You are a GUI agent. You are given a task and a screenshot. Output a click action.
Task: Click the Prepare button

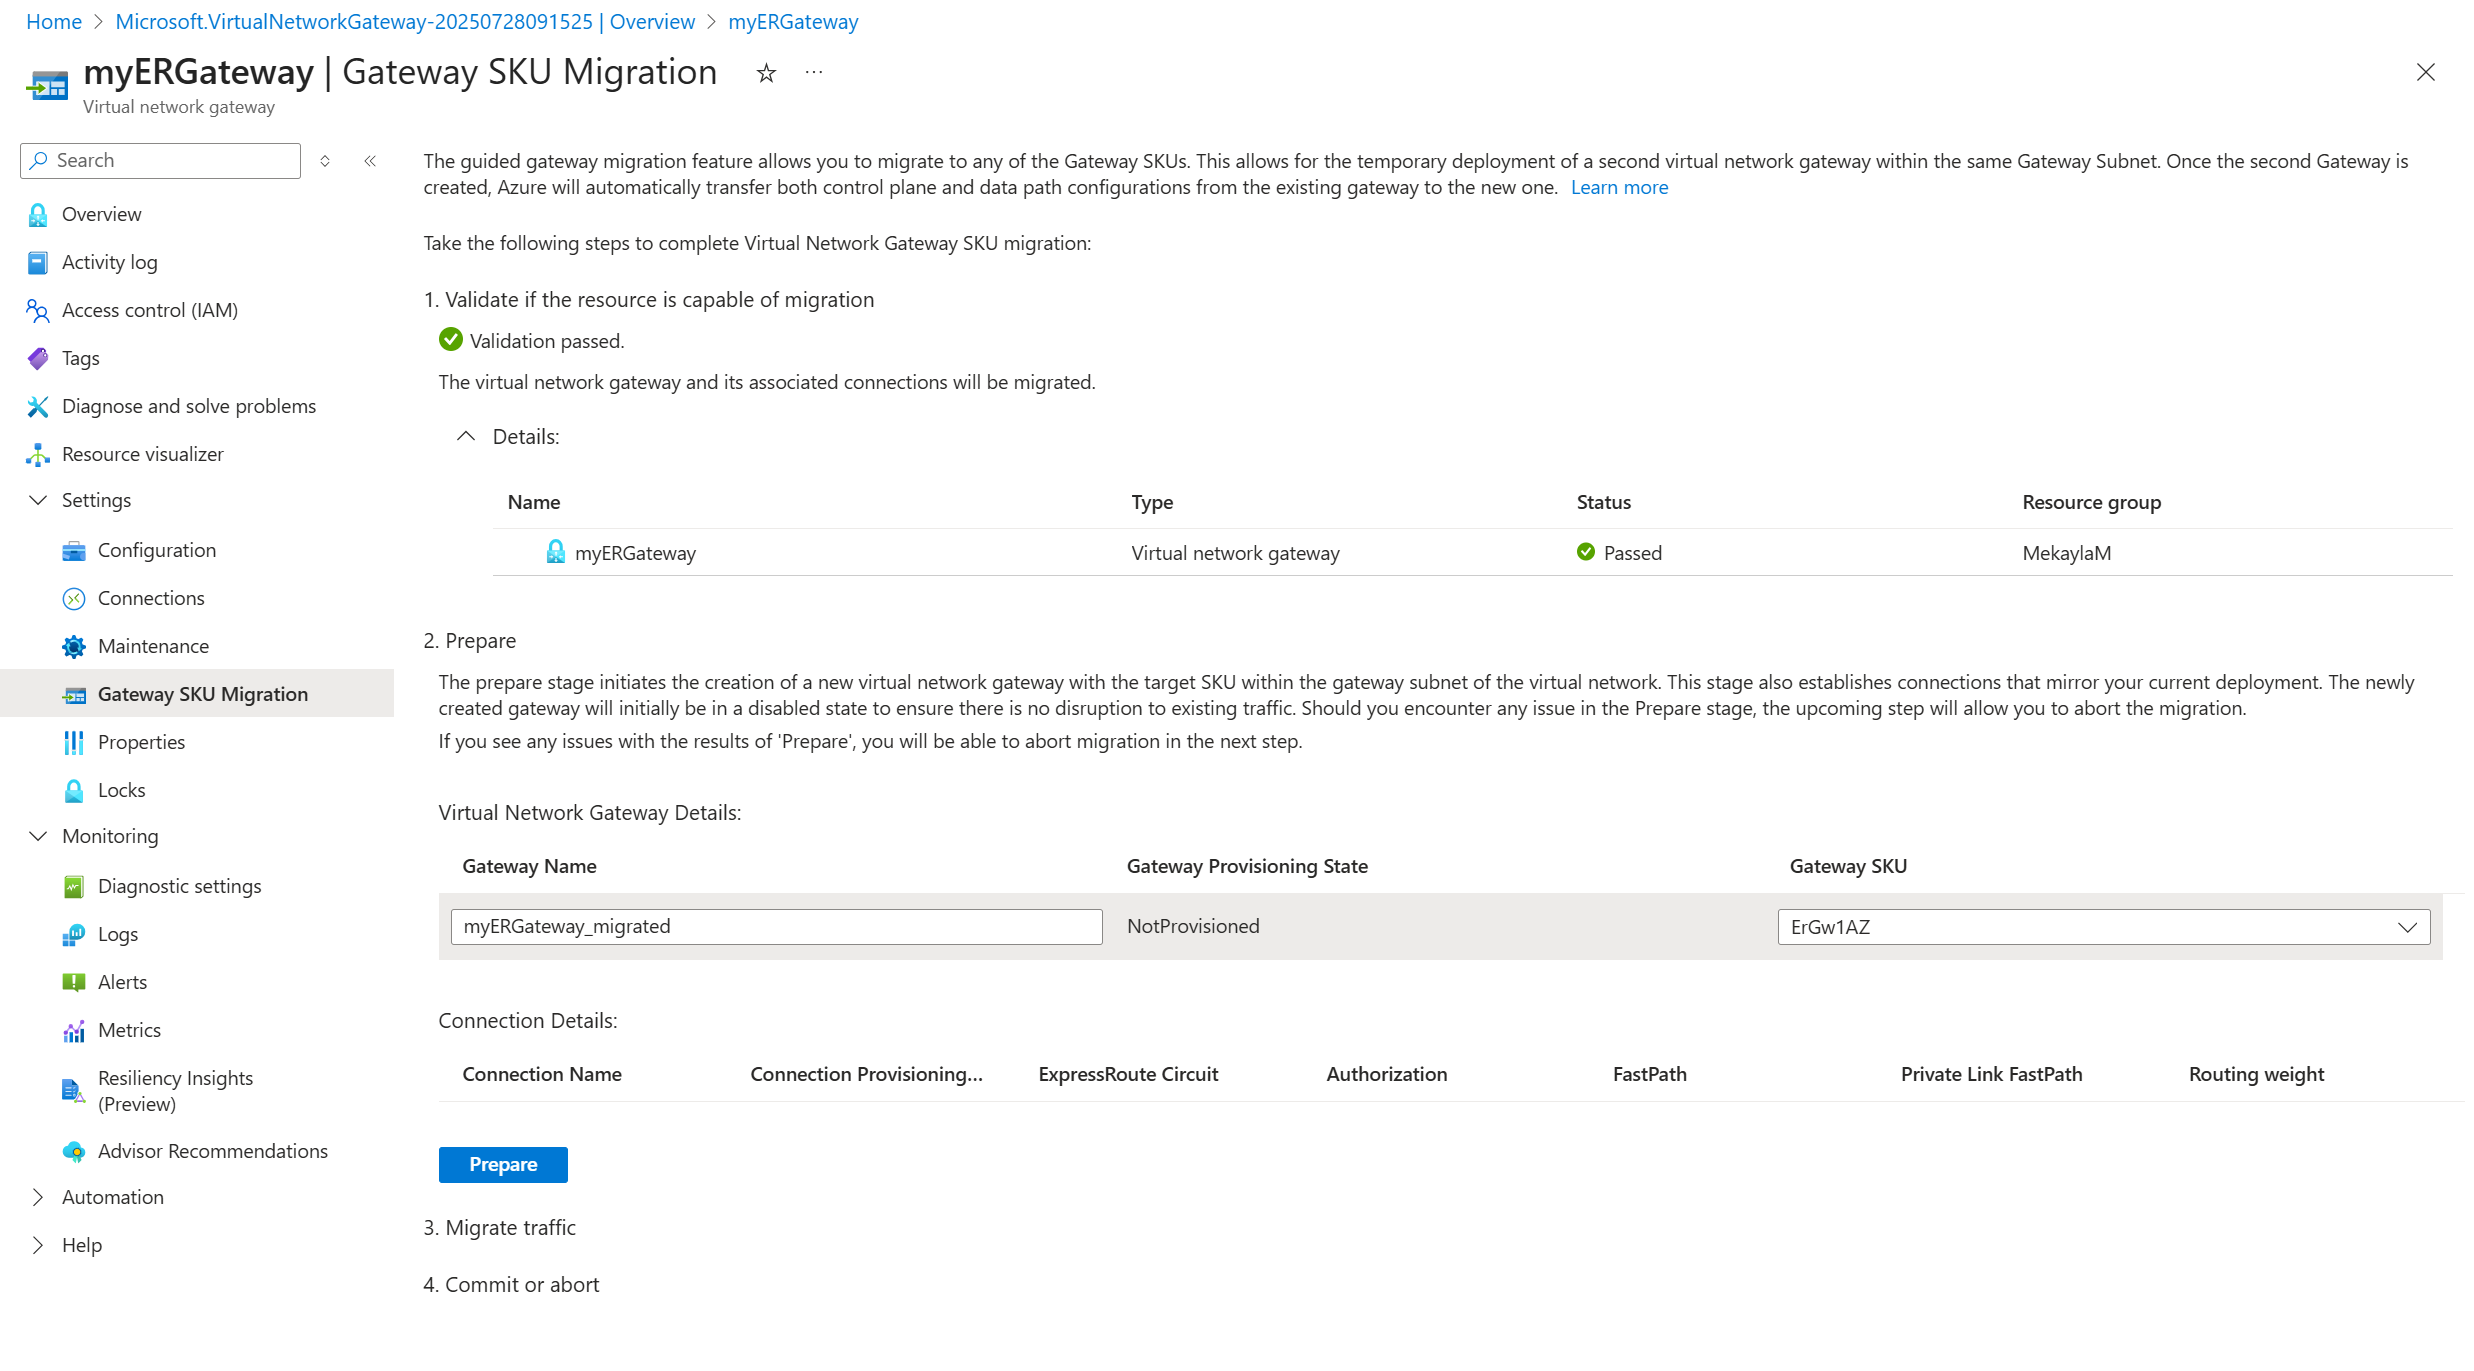503,1165
